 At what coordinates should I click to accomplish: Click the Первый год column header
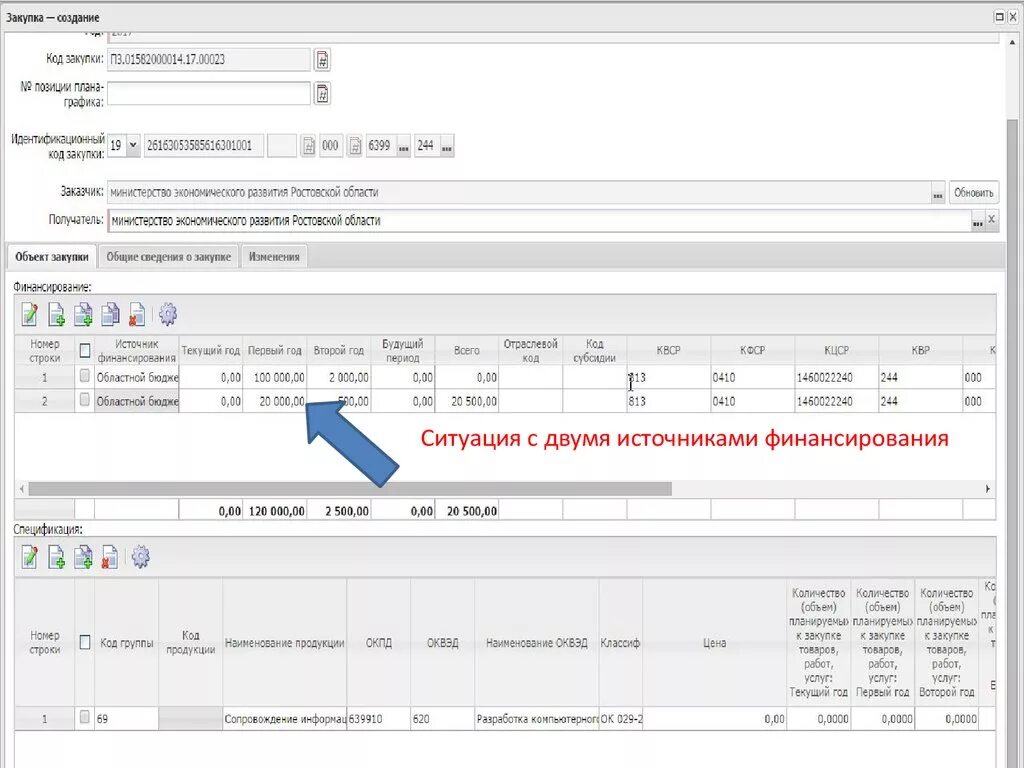[x=275, y=351]
